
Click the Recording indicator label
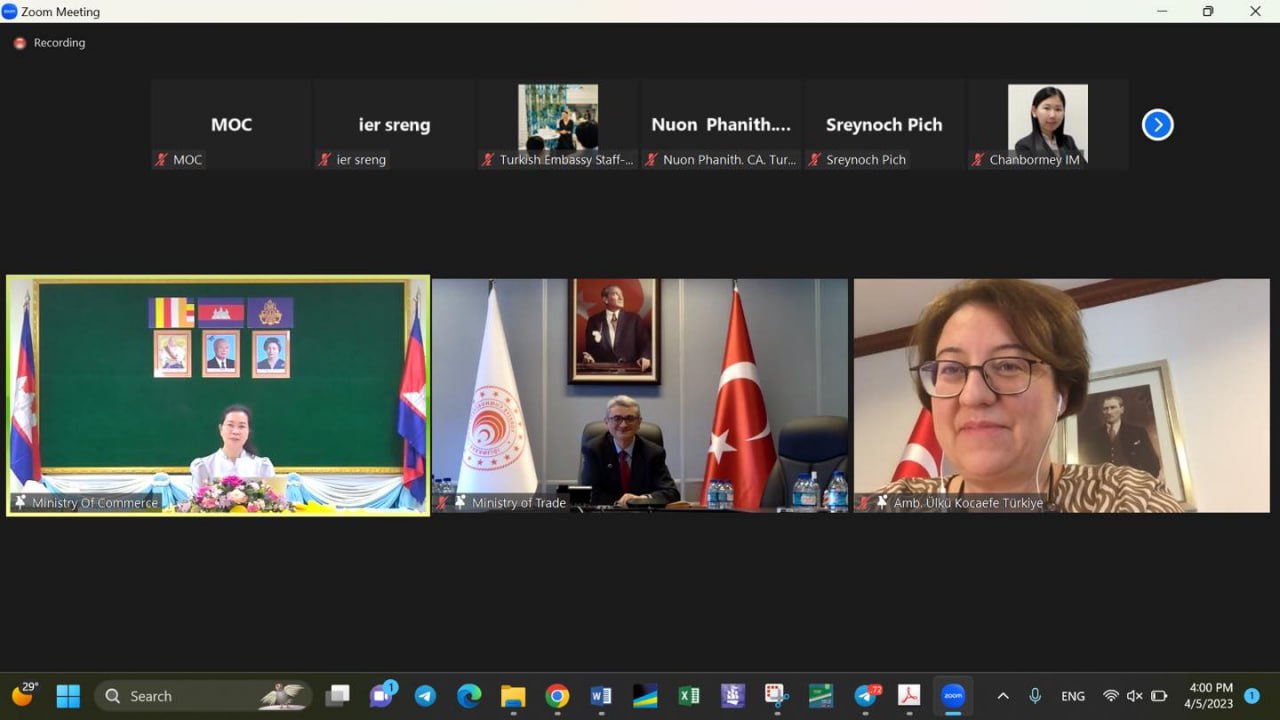pos(59,43)
